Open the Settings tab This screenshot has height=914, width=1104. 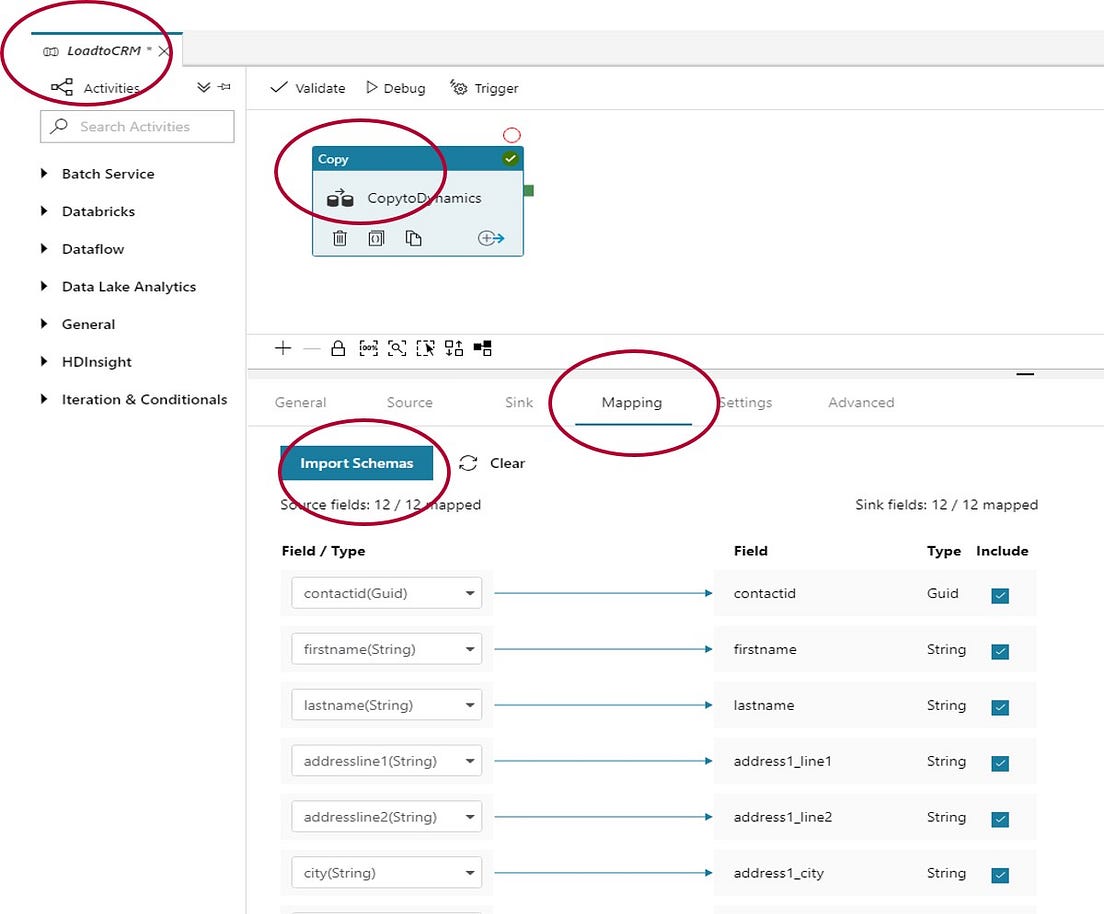pyautogui.click(x=746, y=402)
